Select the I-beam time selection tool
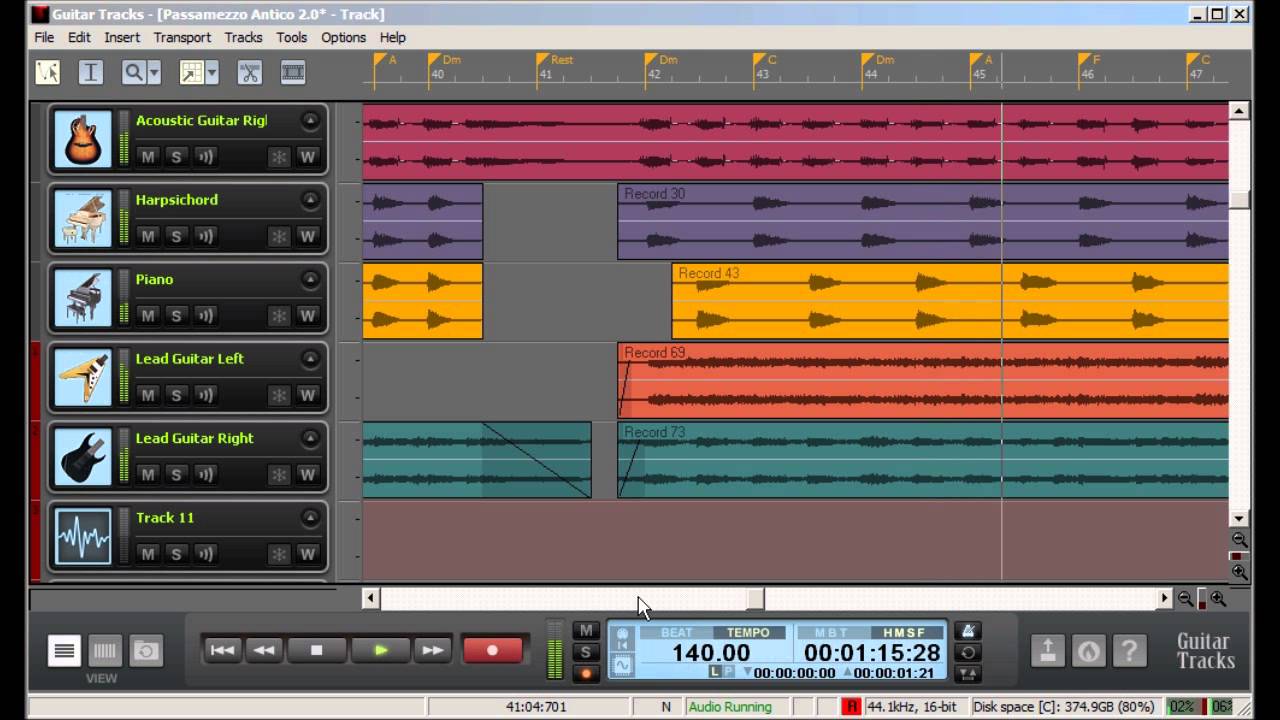1280x720 pixels. (x=91, y=72)
